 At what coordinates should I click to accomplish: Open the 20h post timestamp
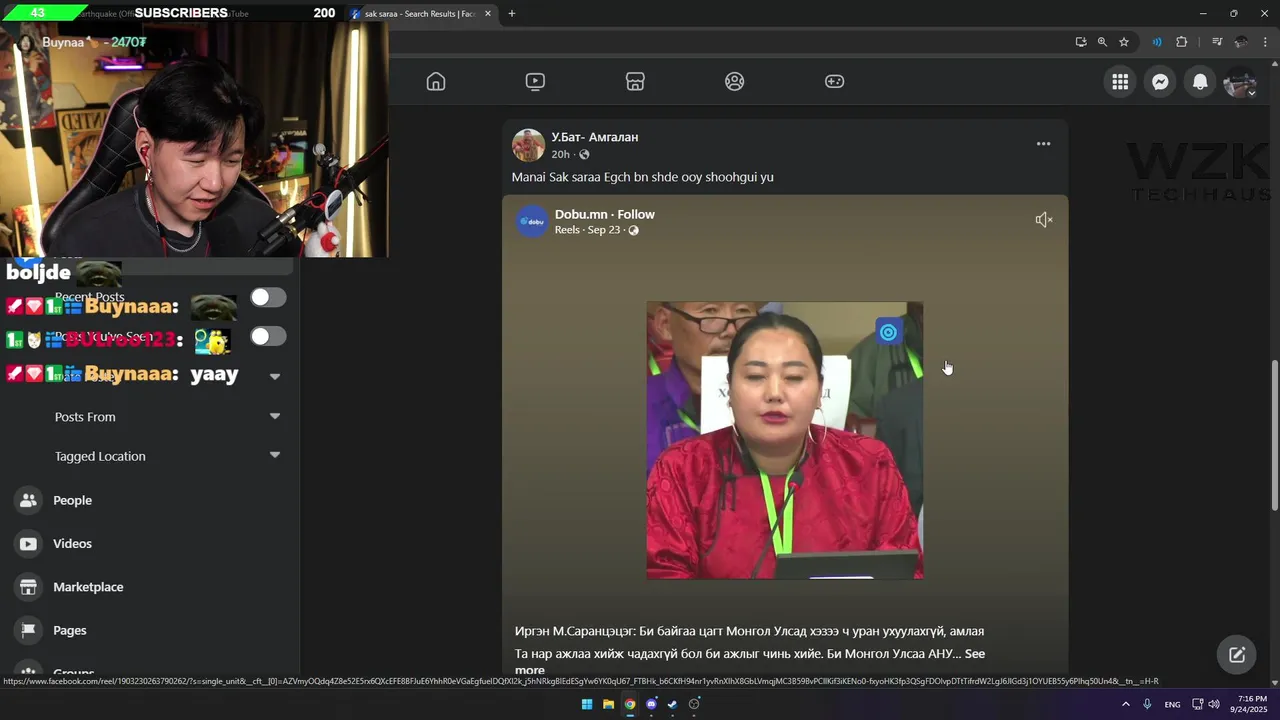560,155
